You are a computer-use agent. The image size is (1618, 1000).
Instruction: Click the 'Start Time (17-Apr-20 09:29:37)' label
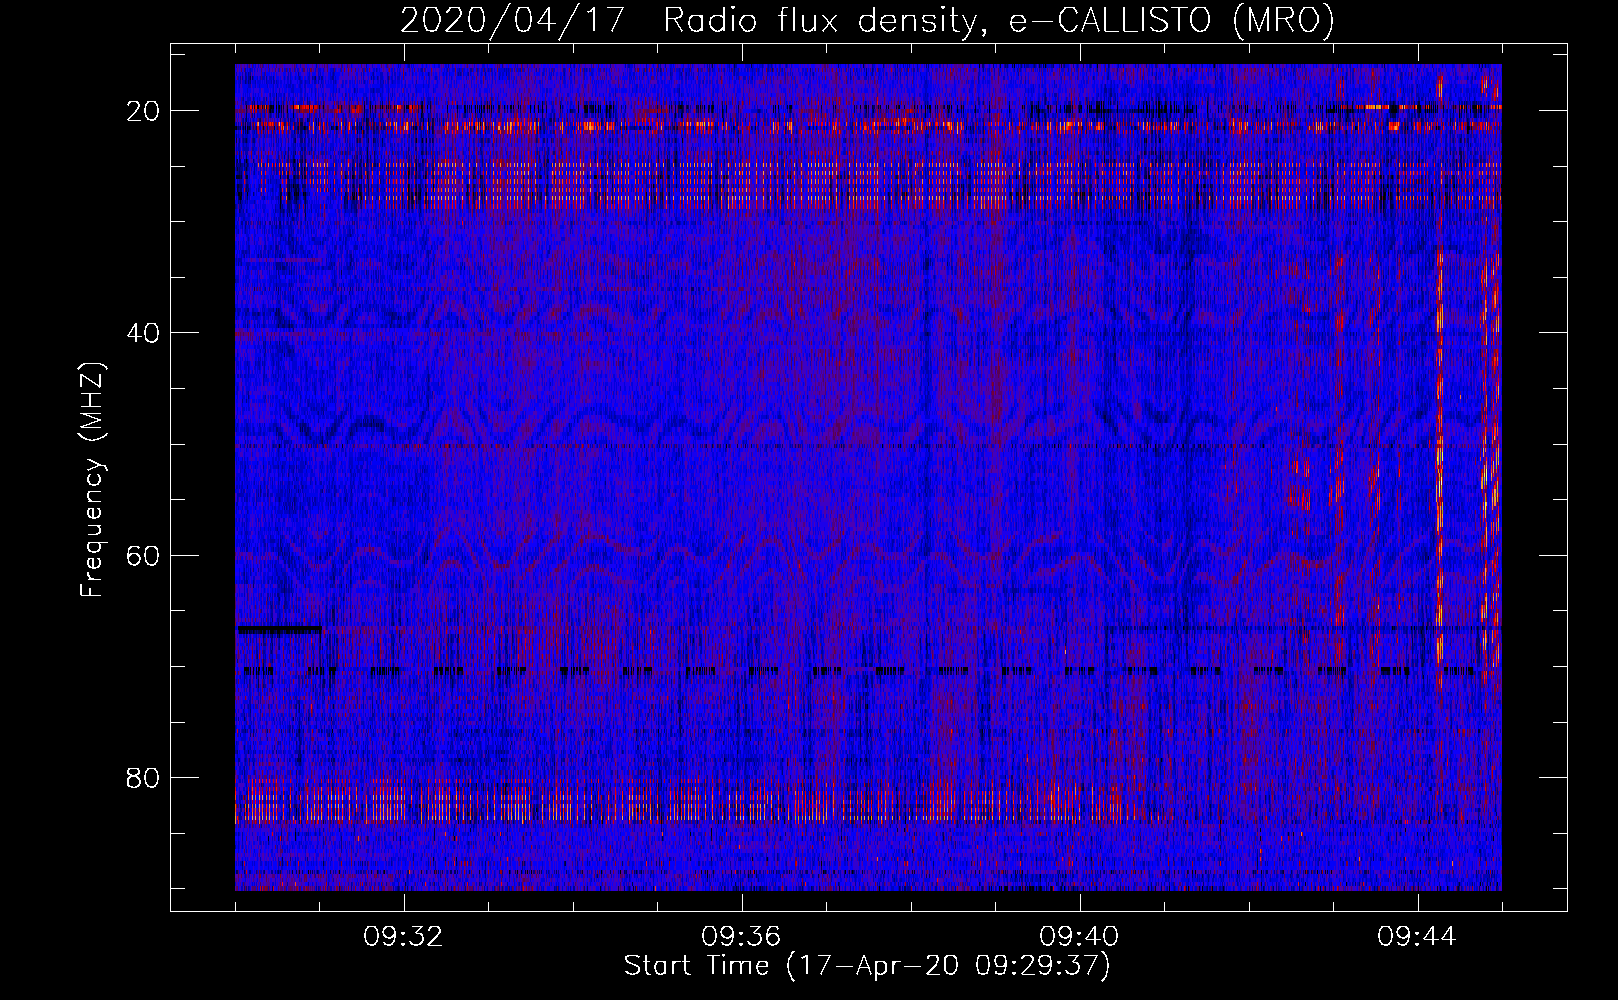[x=867, y=966]
